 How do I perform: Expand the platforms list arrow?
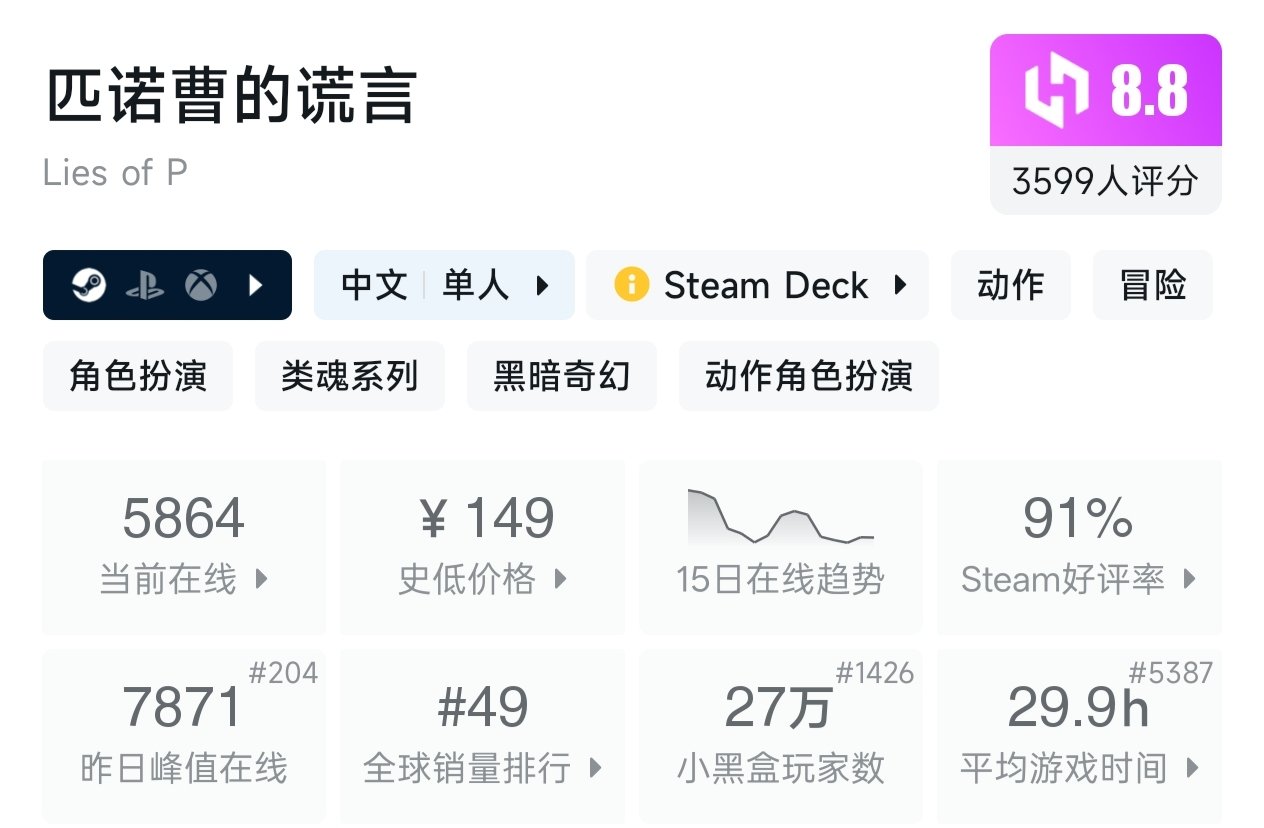(256, 286)
